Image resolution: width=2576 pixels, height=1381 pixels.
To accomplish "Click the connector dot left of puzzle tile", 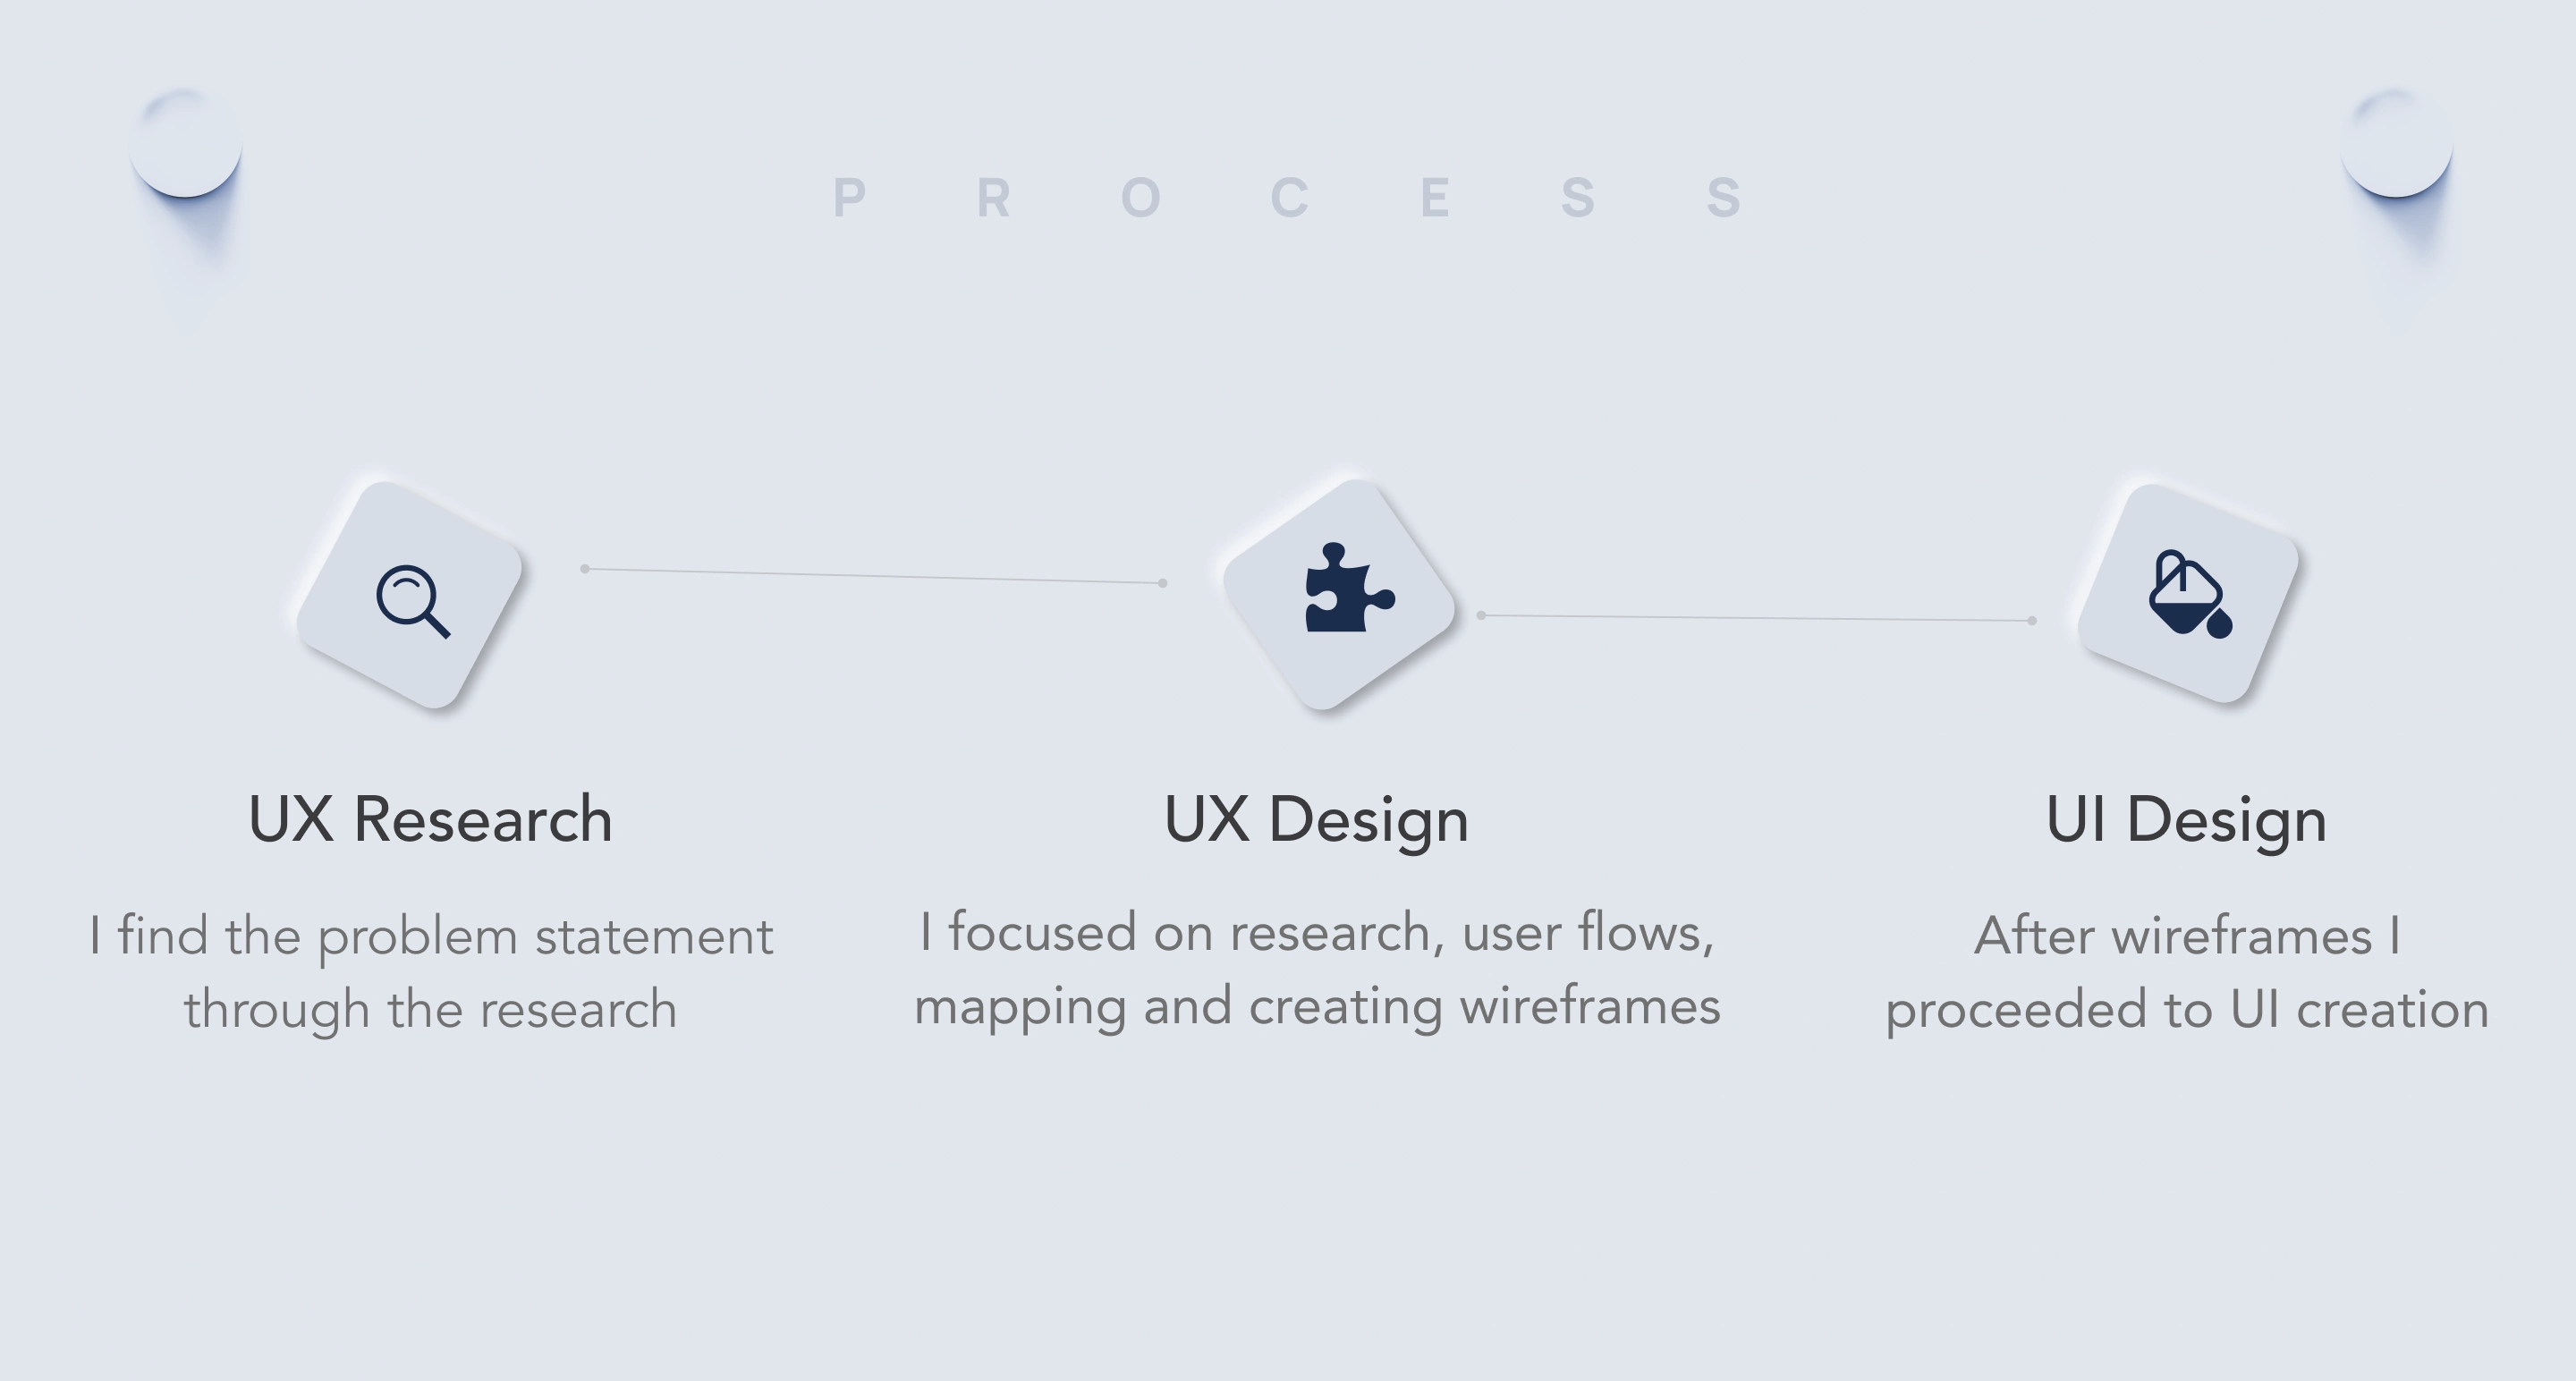I will [x=1162, y=583].
